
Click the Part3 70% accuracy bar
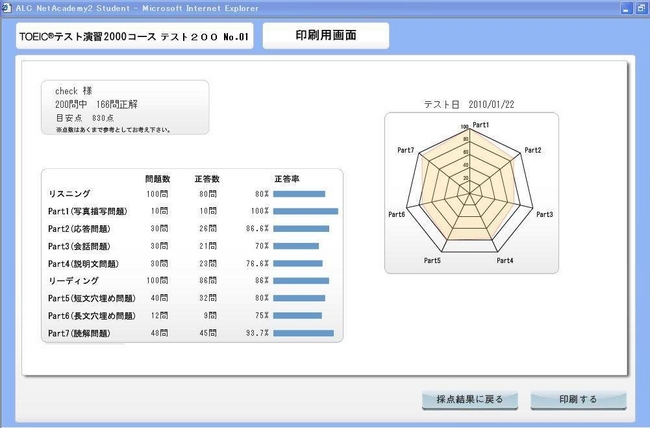(x=296, y=246)
